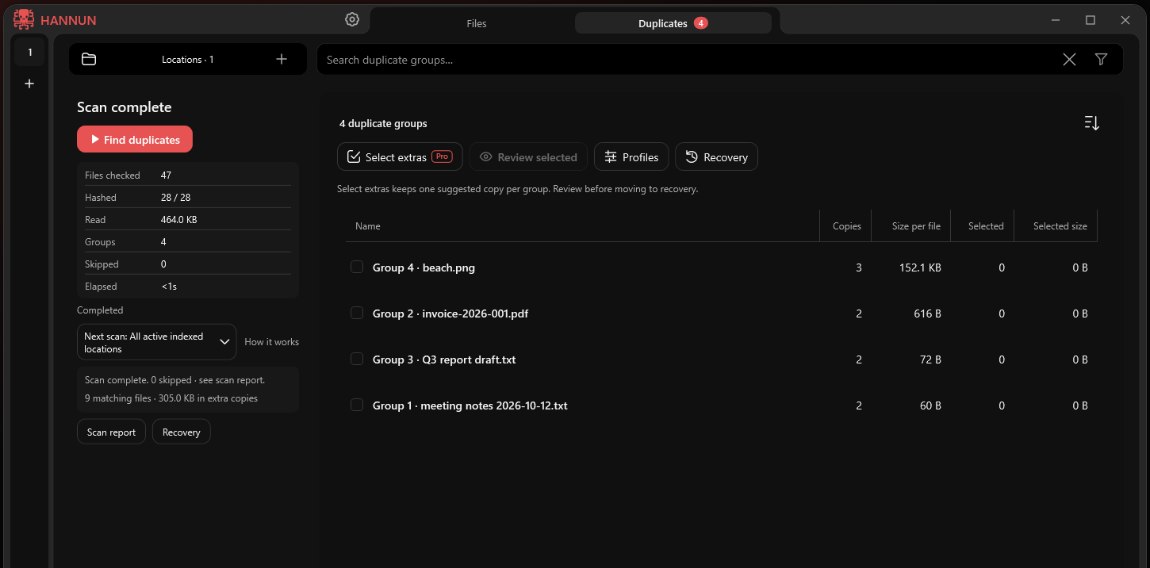Click the 4 duplicate groups heading
The height and width of the screenshot is (568, 1150).
(x=383, y=123)
